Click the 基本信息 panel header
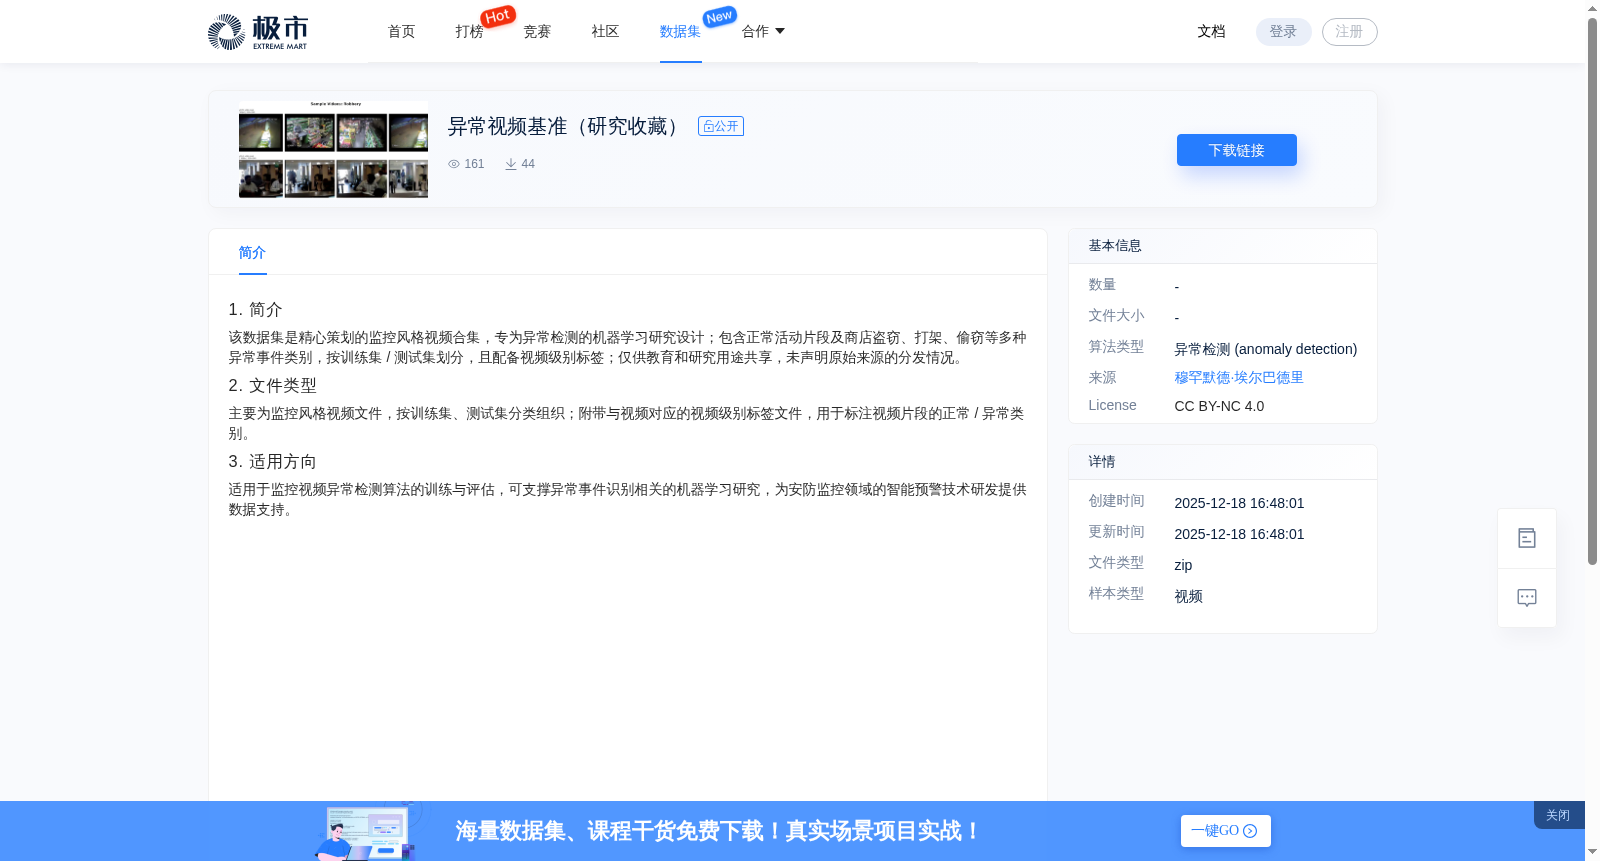Image resolution: width=1600 pixels, height=861 pixels. [1223, 246]
